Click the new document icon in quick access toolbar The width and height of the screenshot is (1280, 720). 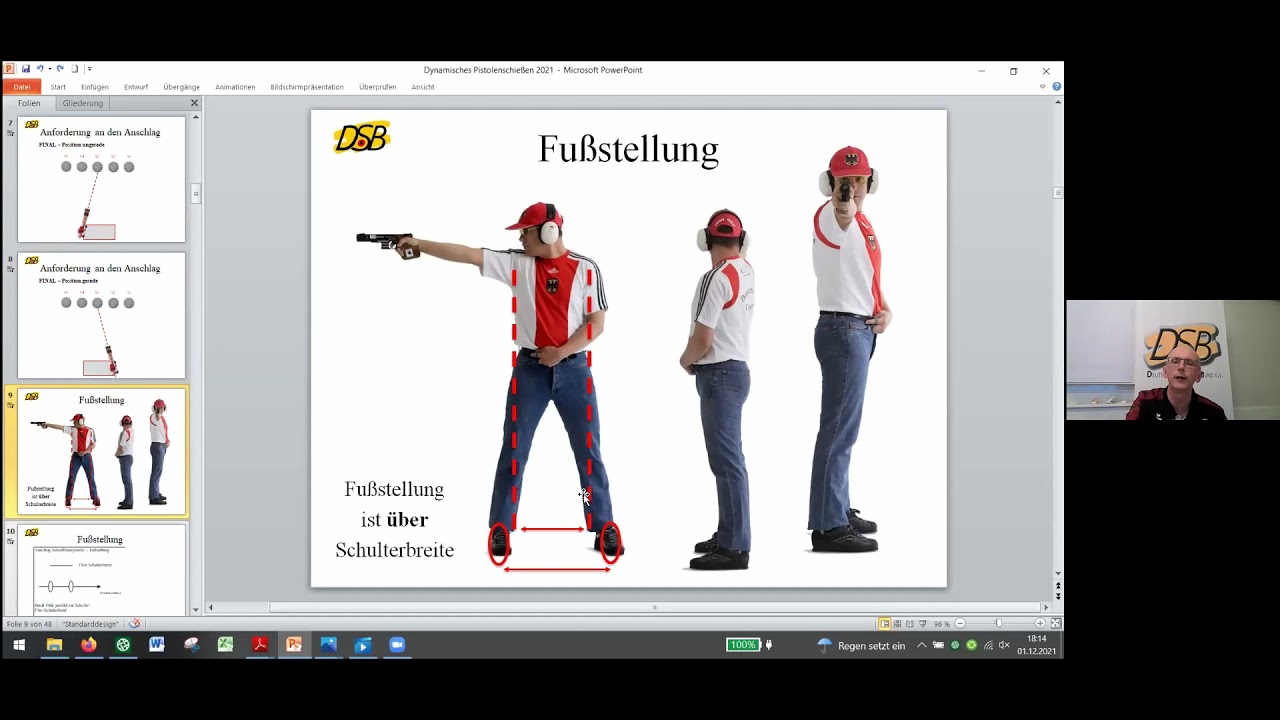point(75,69)
